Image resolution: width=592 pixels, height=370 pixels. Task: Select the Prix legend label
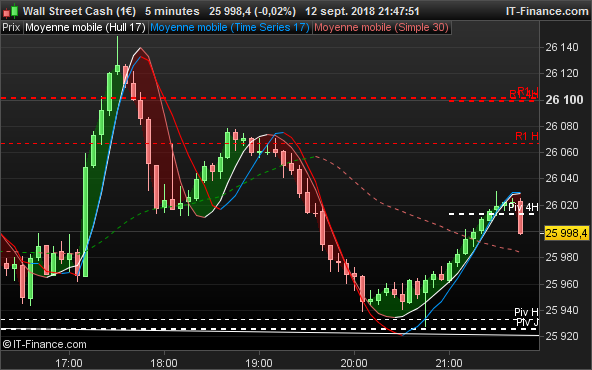click(11, 28)
